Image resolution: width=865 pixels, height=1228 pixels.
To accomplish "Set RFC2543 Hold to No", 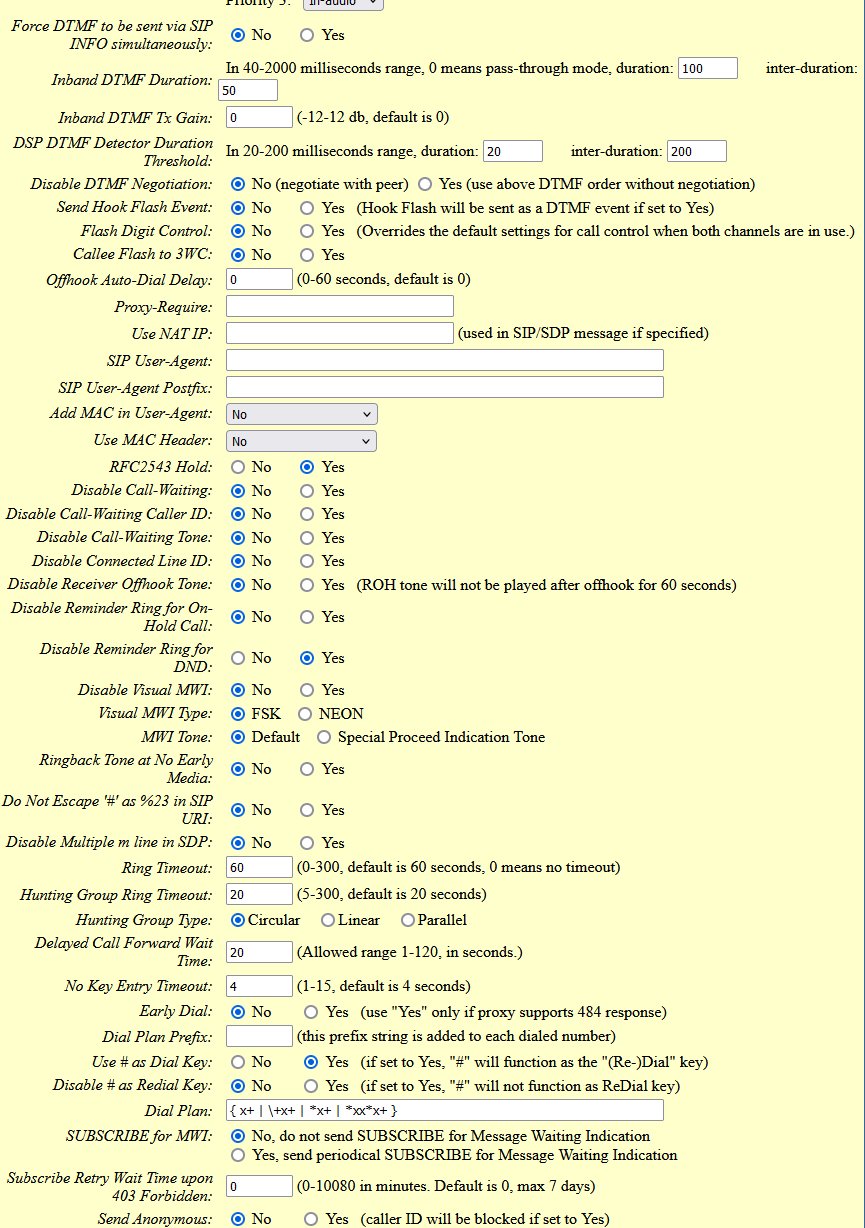I will 238,467.
